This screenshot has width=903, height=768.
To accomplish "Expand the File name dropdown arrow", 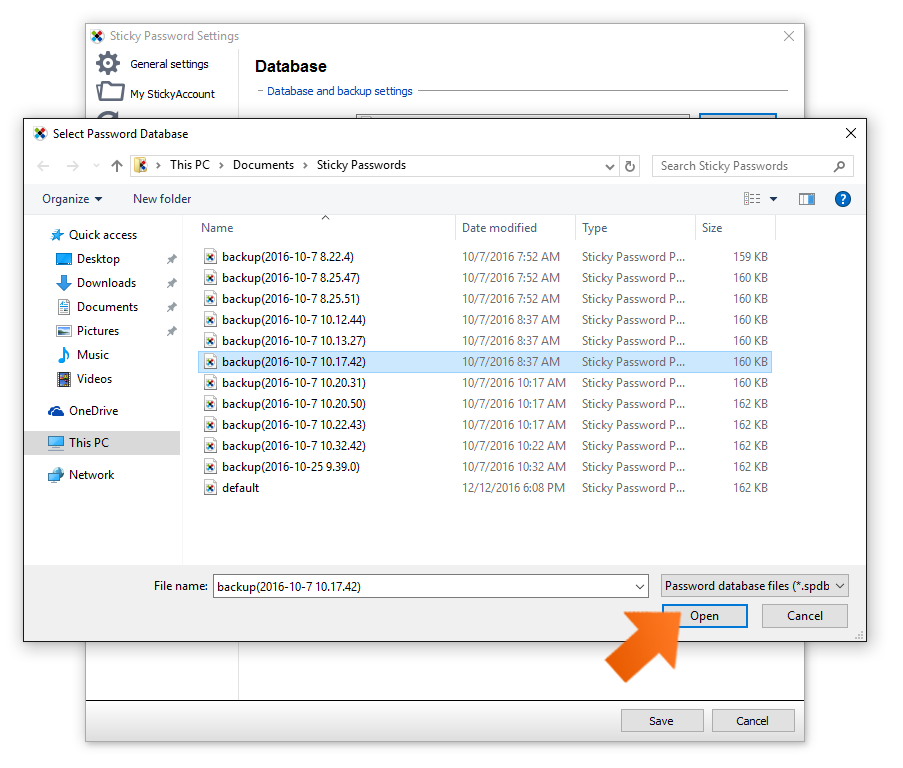I will tap(640, 587).
